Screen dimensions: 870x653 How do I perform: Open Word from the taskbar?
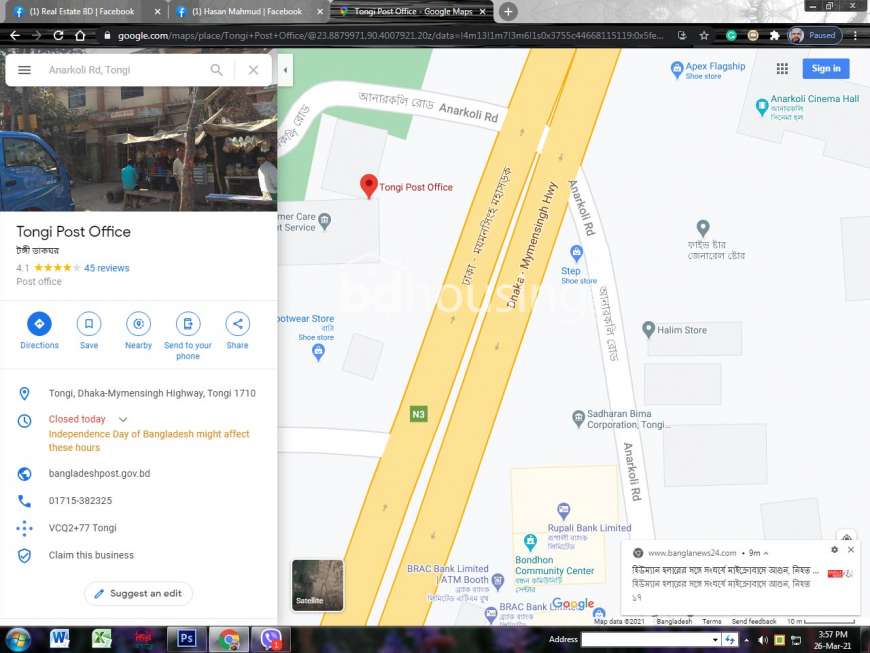pos(59,640)
